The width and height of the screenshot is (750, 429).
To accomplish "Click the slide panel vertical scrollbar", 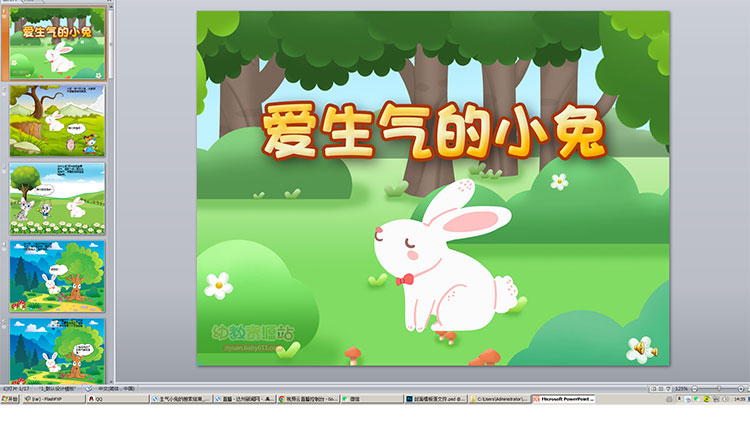I will click(x=110, y=43).
